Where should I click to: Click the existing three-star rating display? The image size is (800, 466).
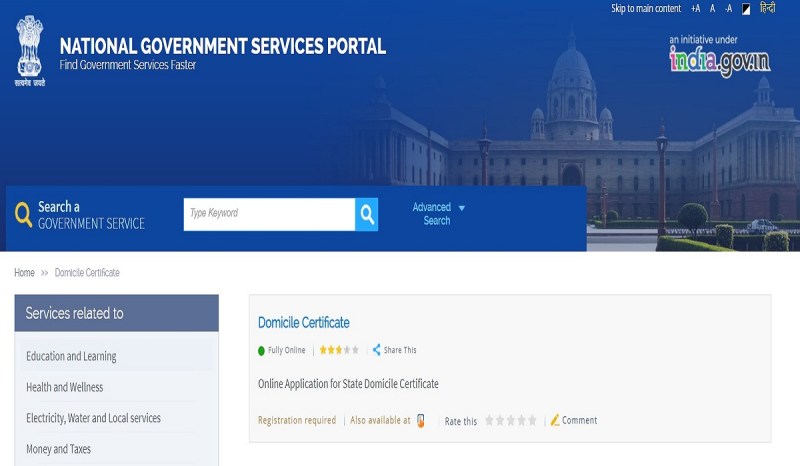(339, 350)
